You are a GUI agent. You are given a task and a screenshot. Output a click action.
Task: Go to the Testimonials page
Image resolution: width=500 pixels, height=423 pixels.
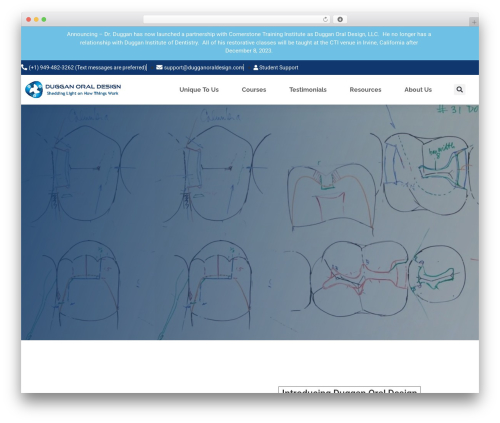308,90
